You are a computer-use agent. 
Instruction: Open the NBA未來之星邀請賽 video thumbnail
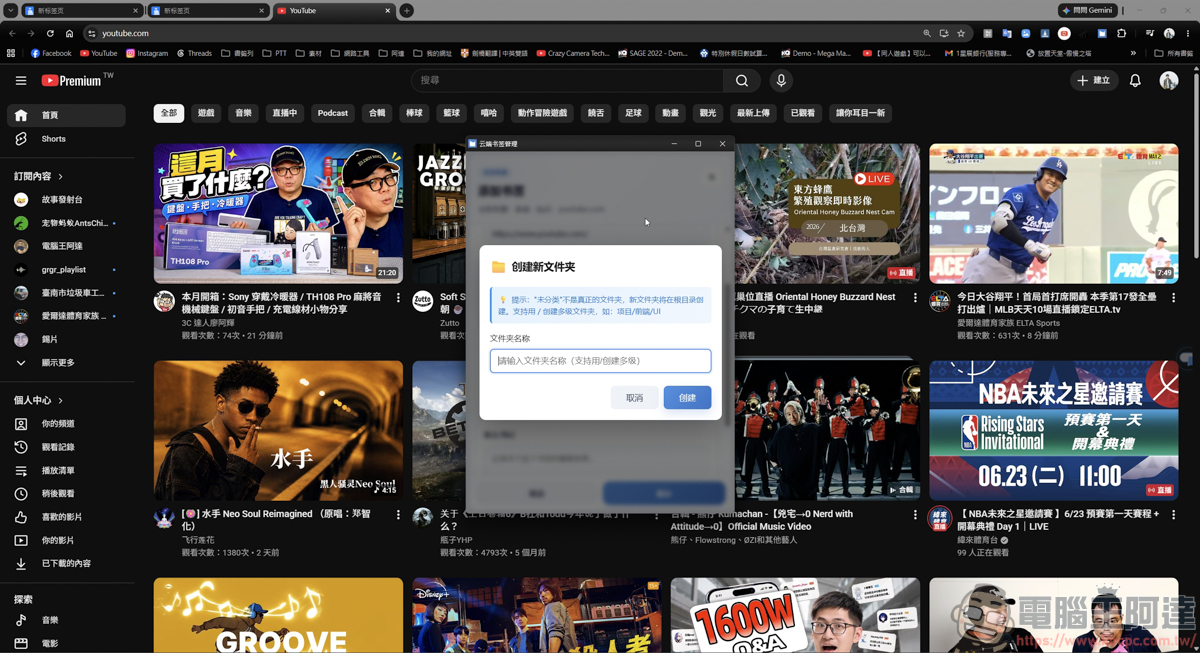(x=1053, y=431)
